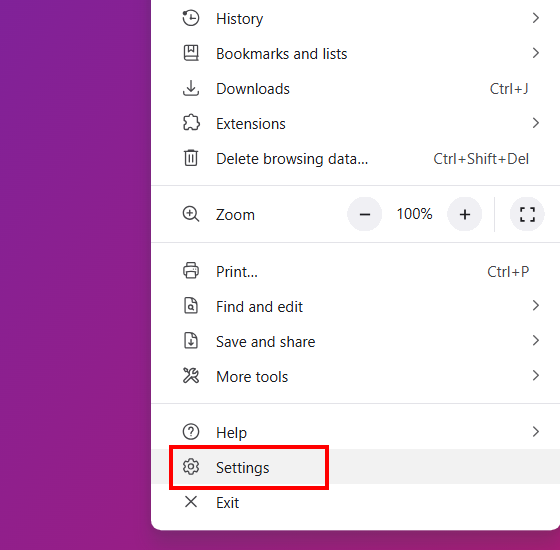Click the Ctrl+P shortcut text

pos(508,272)
